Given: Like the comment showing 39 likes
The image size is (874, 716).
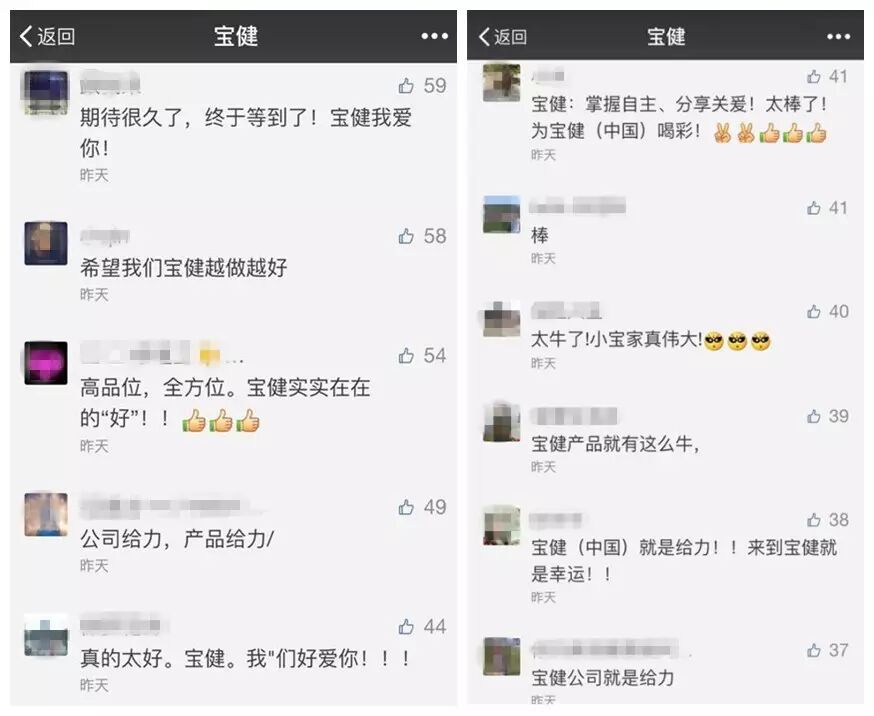Looking at the screenshot, I should point(814,416).
